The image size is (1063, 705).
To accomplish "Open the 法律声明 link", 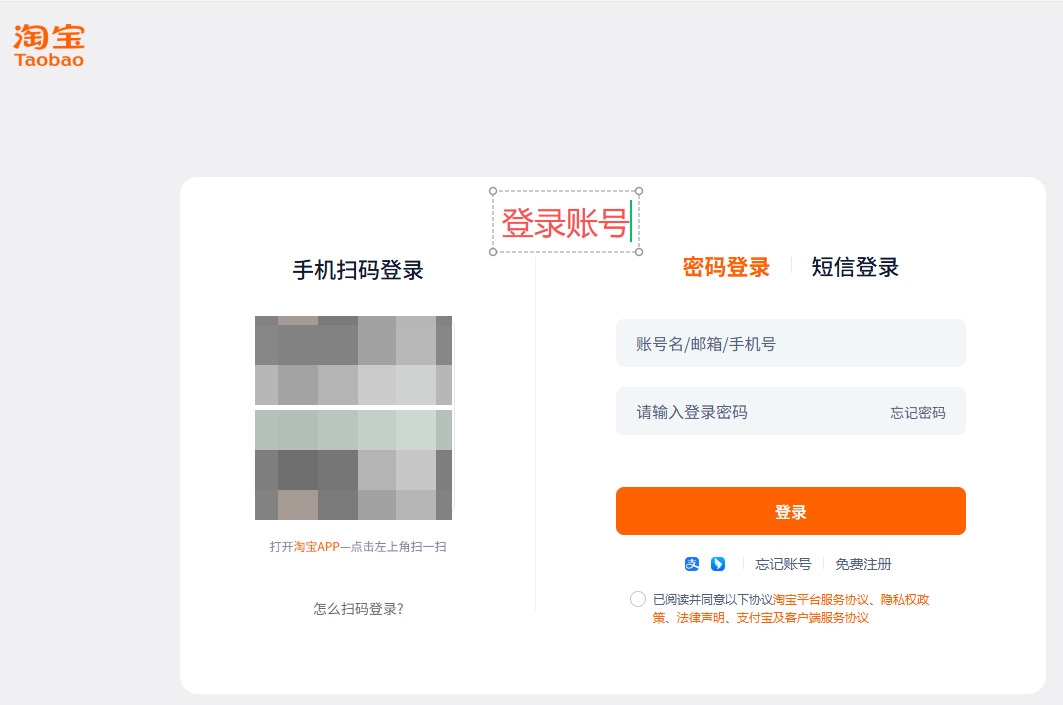I will pyautogui.click(x=700, y=618).
